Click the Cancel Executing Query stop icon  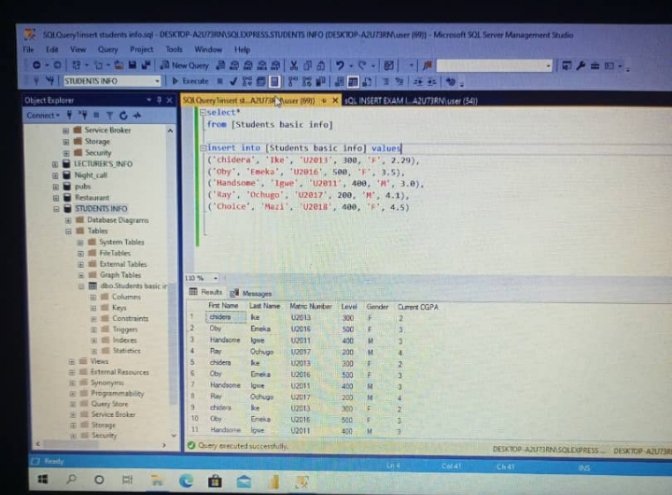click(x=220, y=81)
